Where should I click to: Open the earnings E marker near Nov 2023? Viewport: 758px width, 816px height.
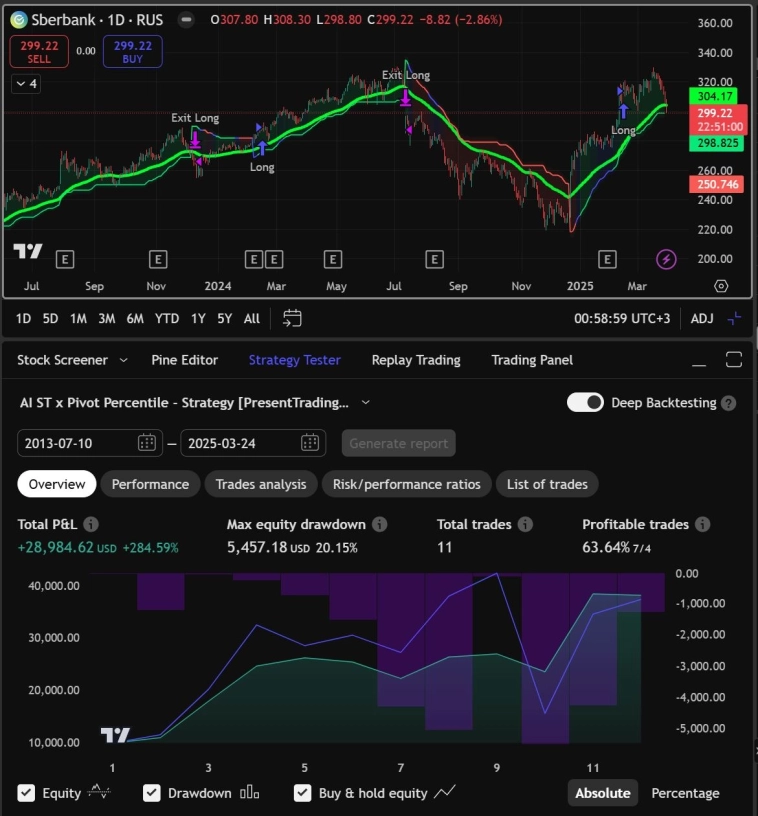click(x=158, y=259)
